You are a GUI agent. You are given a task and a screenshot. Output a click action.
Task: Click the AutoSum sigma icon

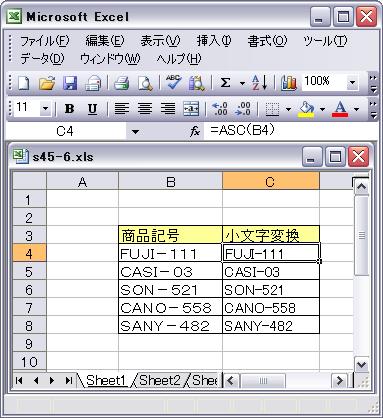pyautogui.click(x=226, y=83)
